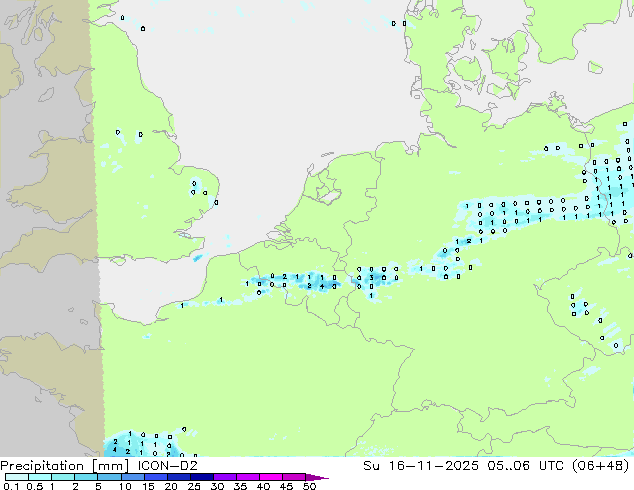The width and height of the screenshot is (634, 490).
Task: Select the 10–15 mm legend color
Action: (132, 477)
